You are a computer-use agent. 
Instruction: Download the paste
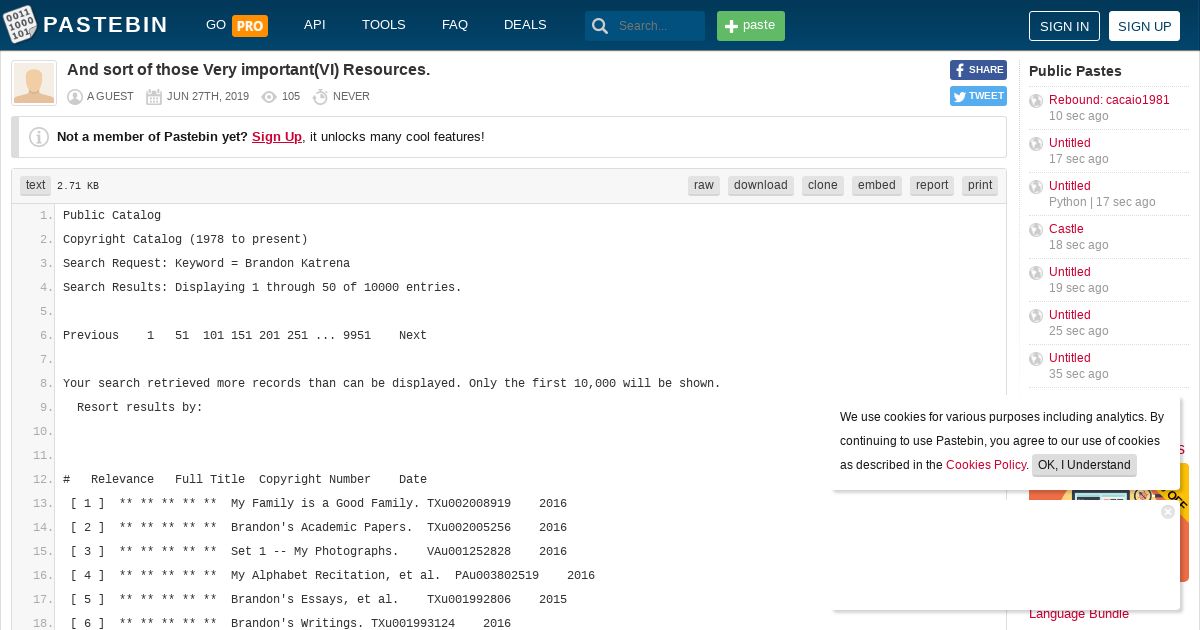[761, 186]
